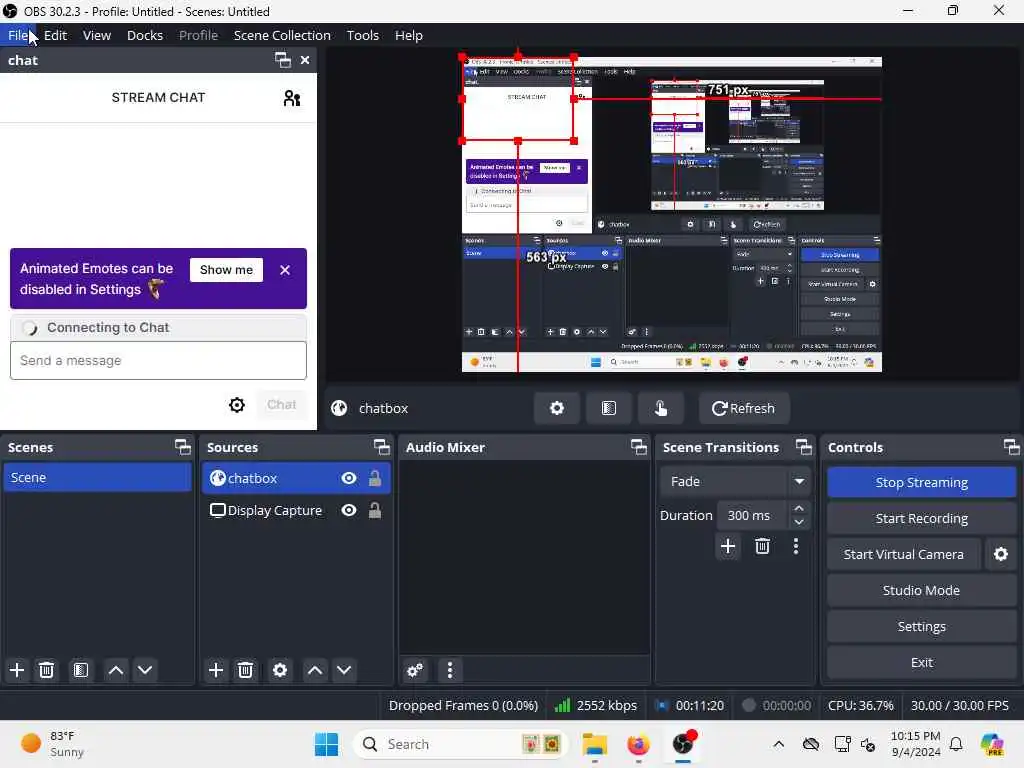
Task: Open the Profile menu
Action: (199, 35)
